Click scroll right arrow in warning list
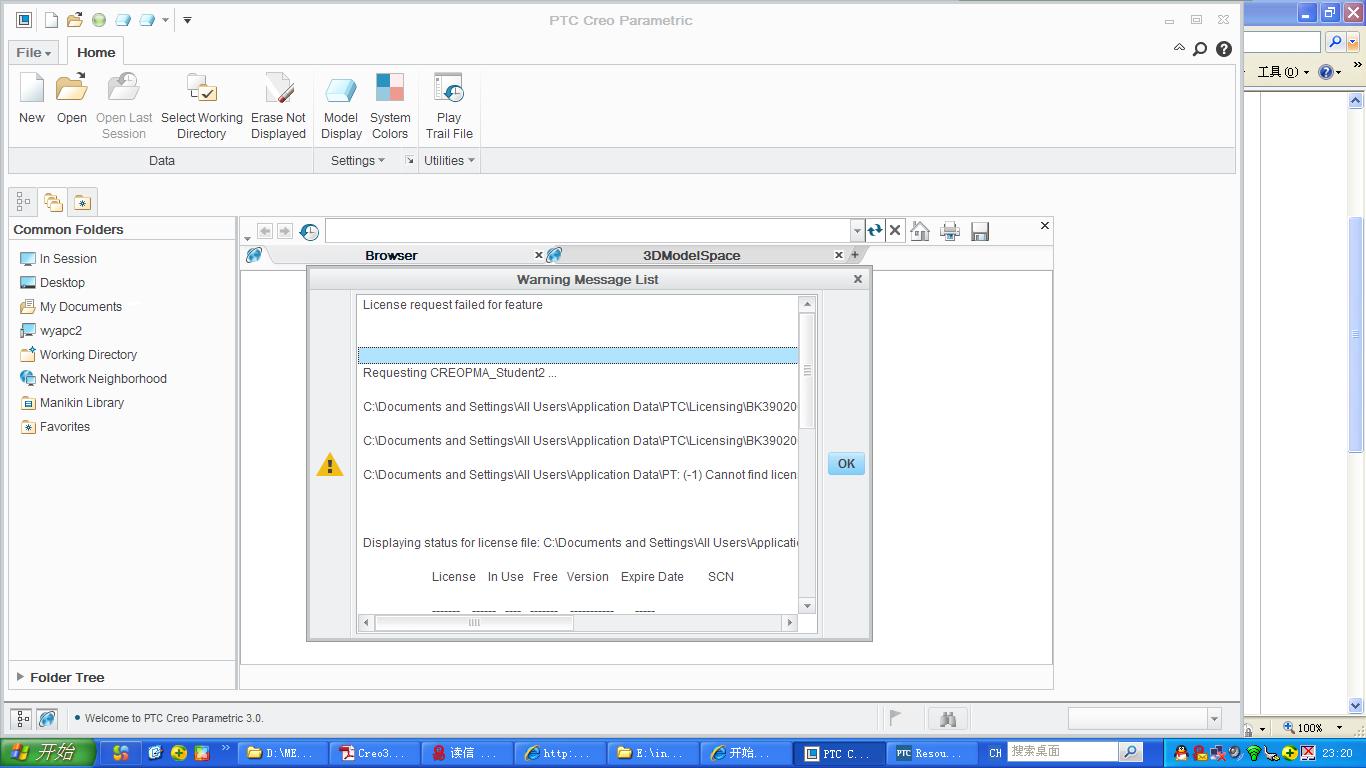 (789, 622)
